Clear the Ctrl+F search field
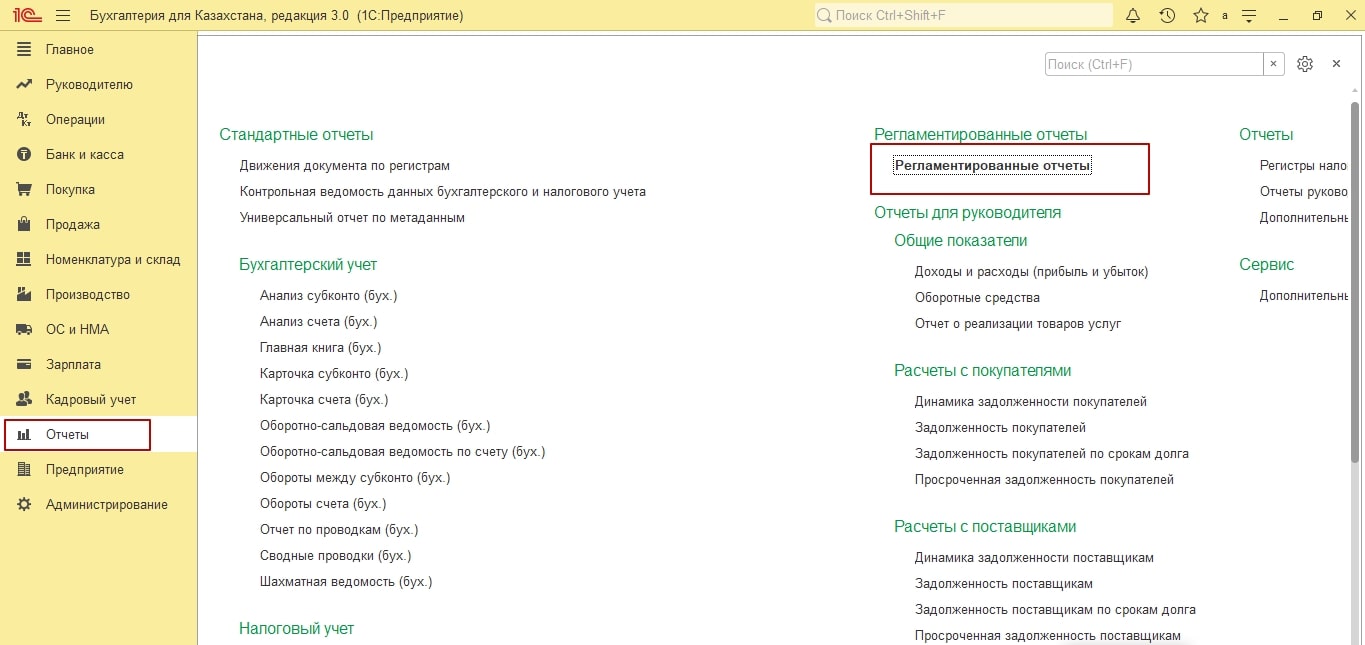The width and height of the screenshot is (1365, 645). pyautogui.click(x=1273, y=64)
